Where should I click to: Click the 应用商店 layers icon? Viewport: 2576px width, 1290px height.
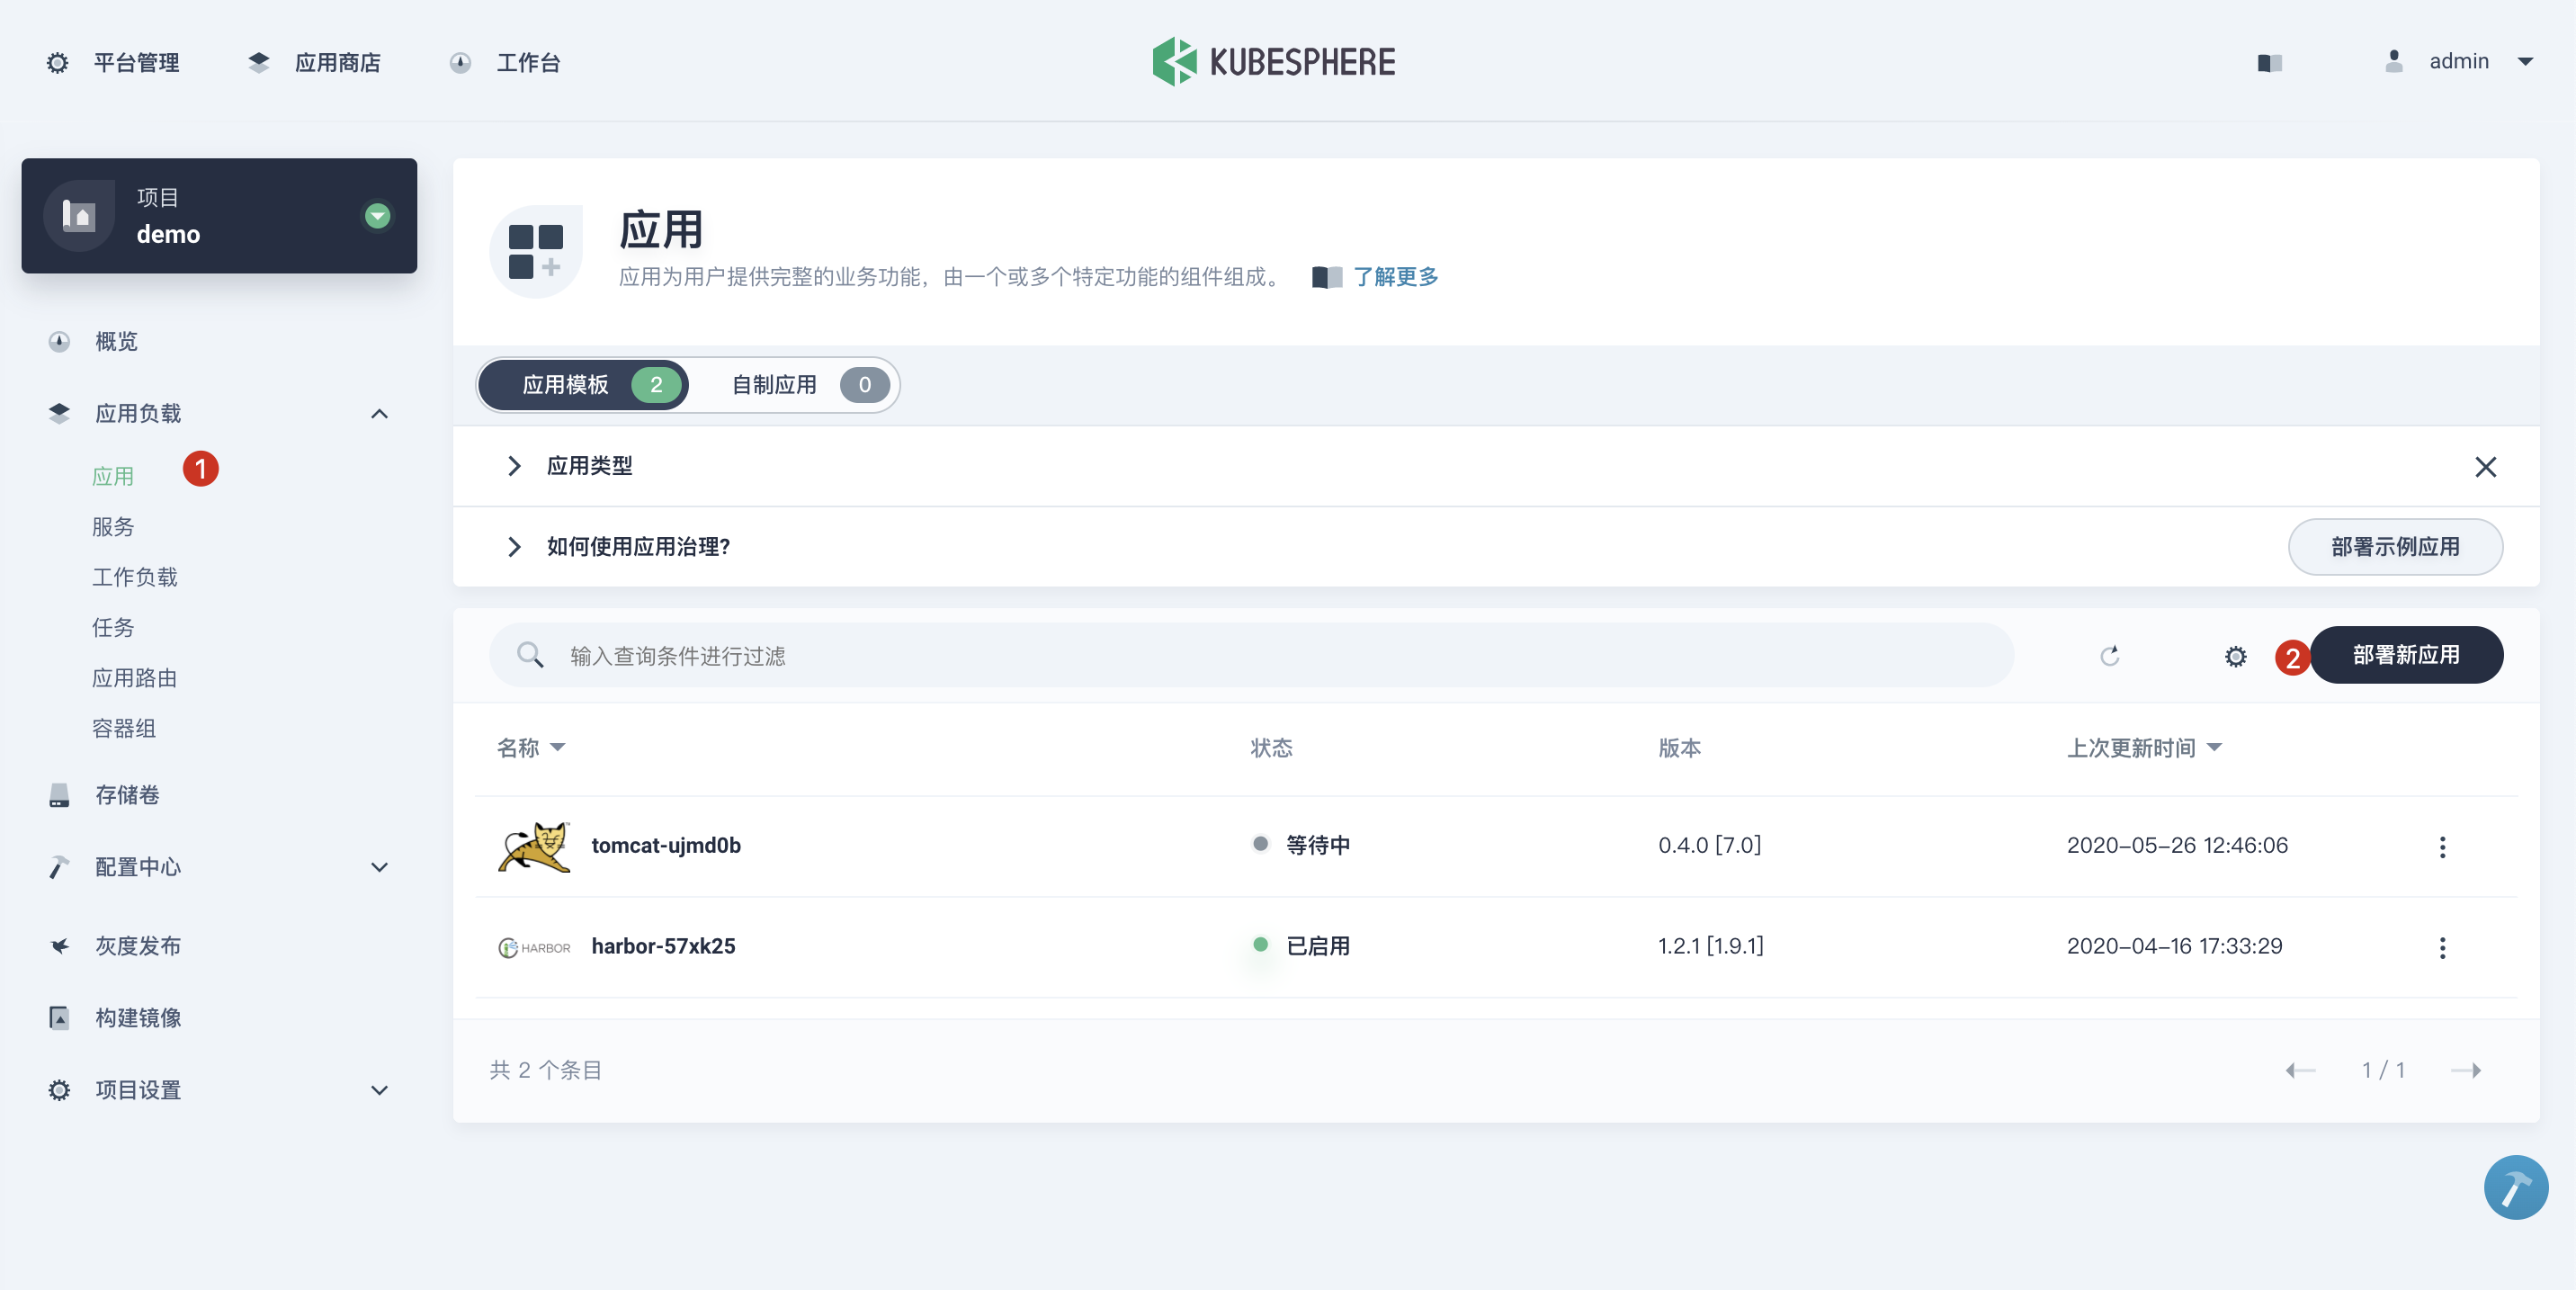click(x=259, y=63)
